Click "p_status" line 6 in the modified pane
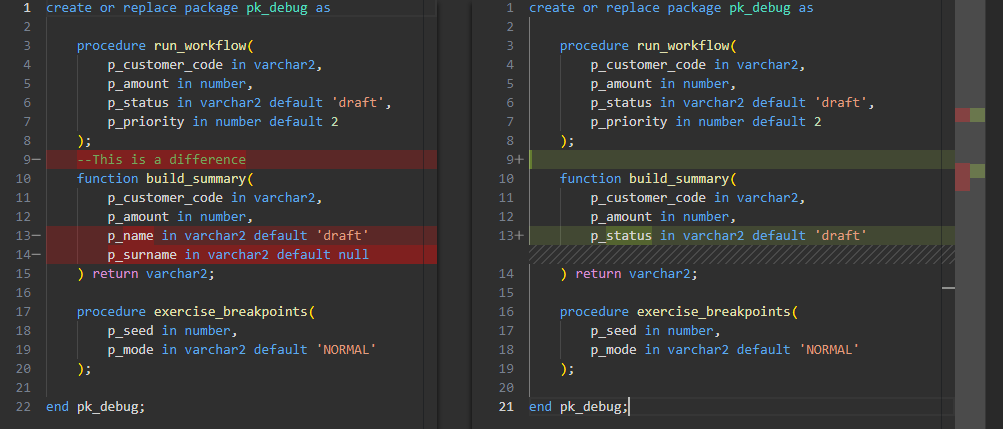Image resolution: width=1003 pixels, height=429 pixels. 732,103
